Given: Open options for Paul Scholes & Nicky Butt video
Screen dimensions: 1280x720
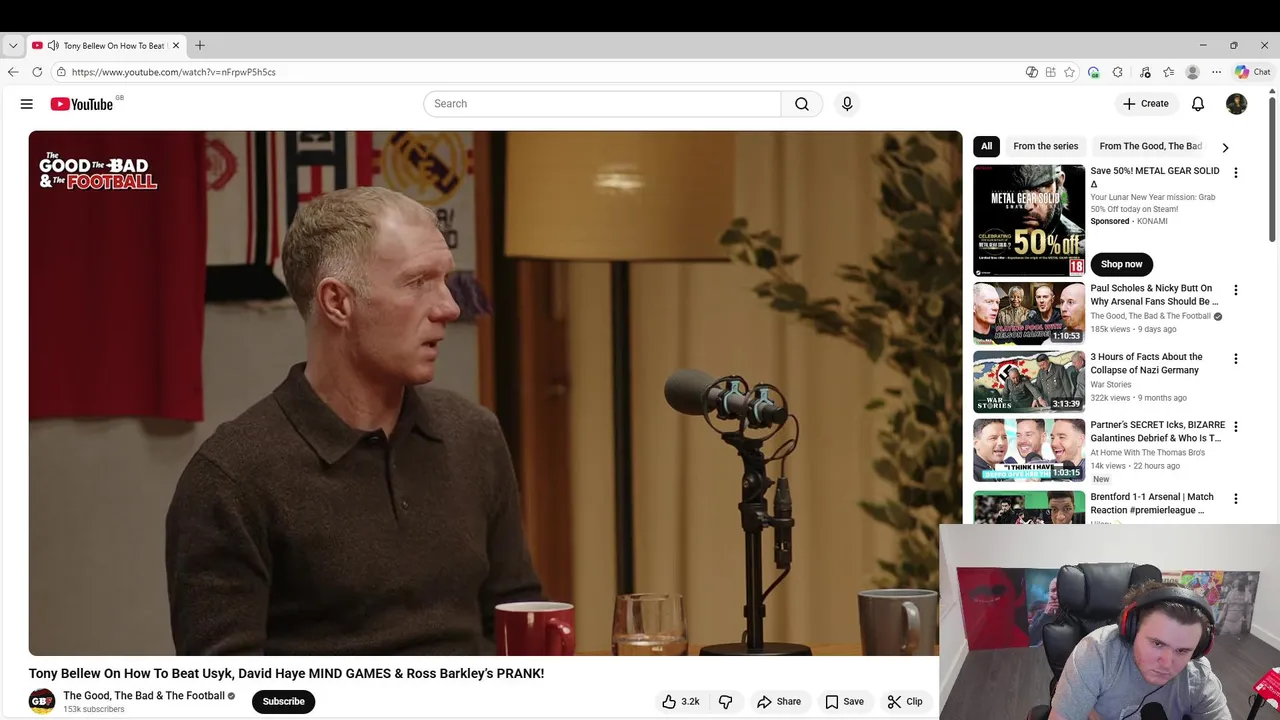Looking at the screenshot, I should (1236, 290).
